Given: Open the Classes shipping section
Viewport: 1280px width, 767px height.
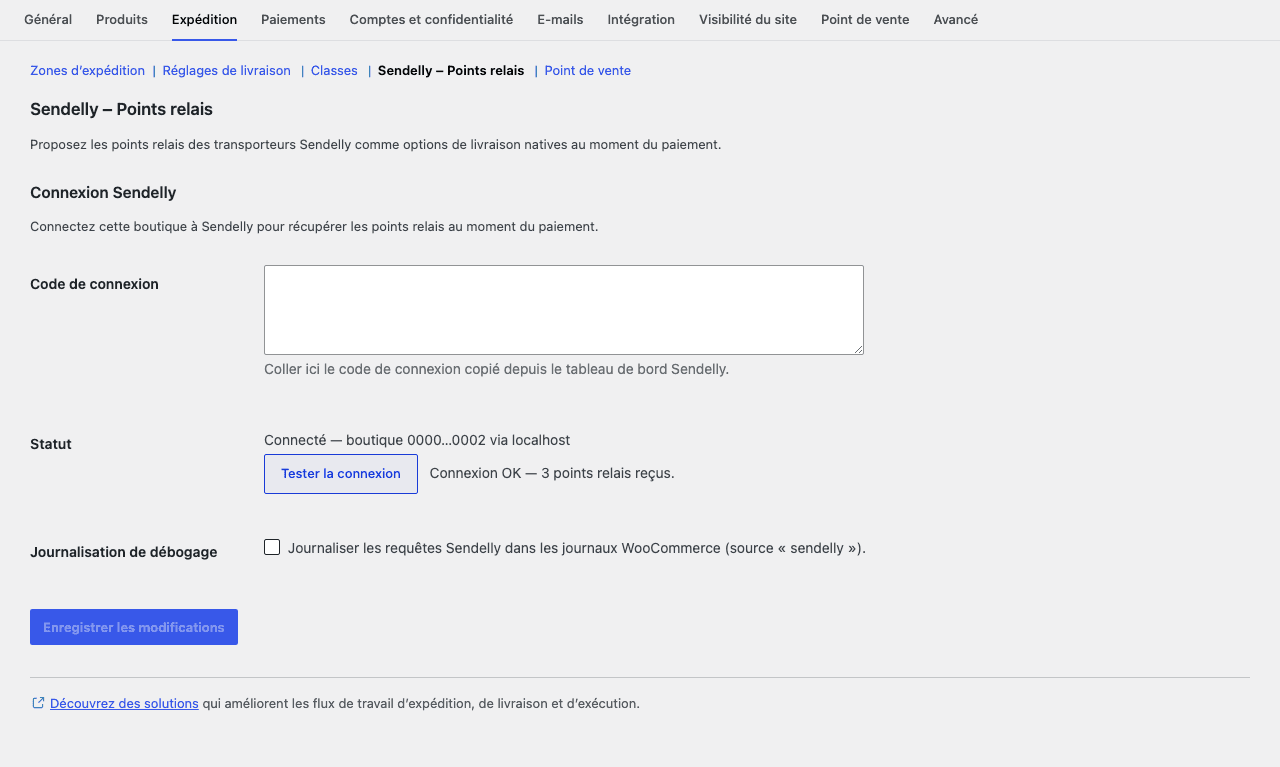Looking at the screenshot, I should tap(334, 70).
